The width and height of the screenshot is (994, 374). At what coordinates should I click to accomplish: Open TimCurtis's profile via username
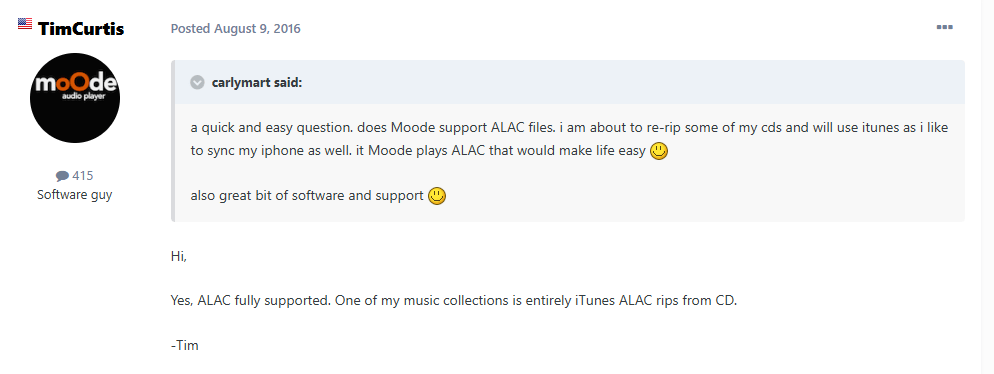point(81,29)
